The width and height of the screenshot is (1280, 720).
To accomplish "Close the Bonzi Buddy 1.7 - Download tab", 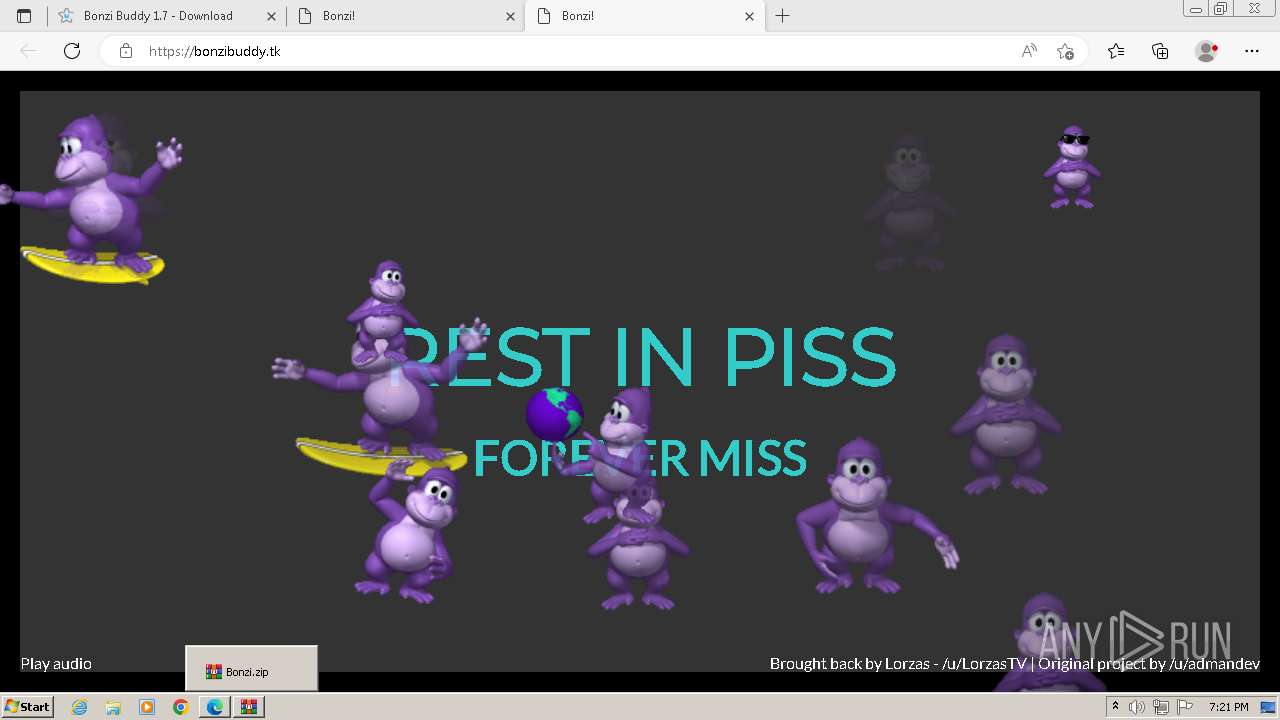I will (271, 16).
